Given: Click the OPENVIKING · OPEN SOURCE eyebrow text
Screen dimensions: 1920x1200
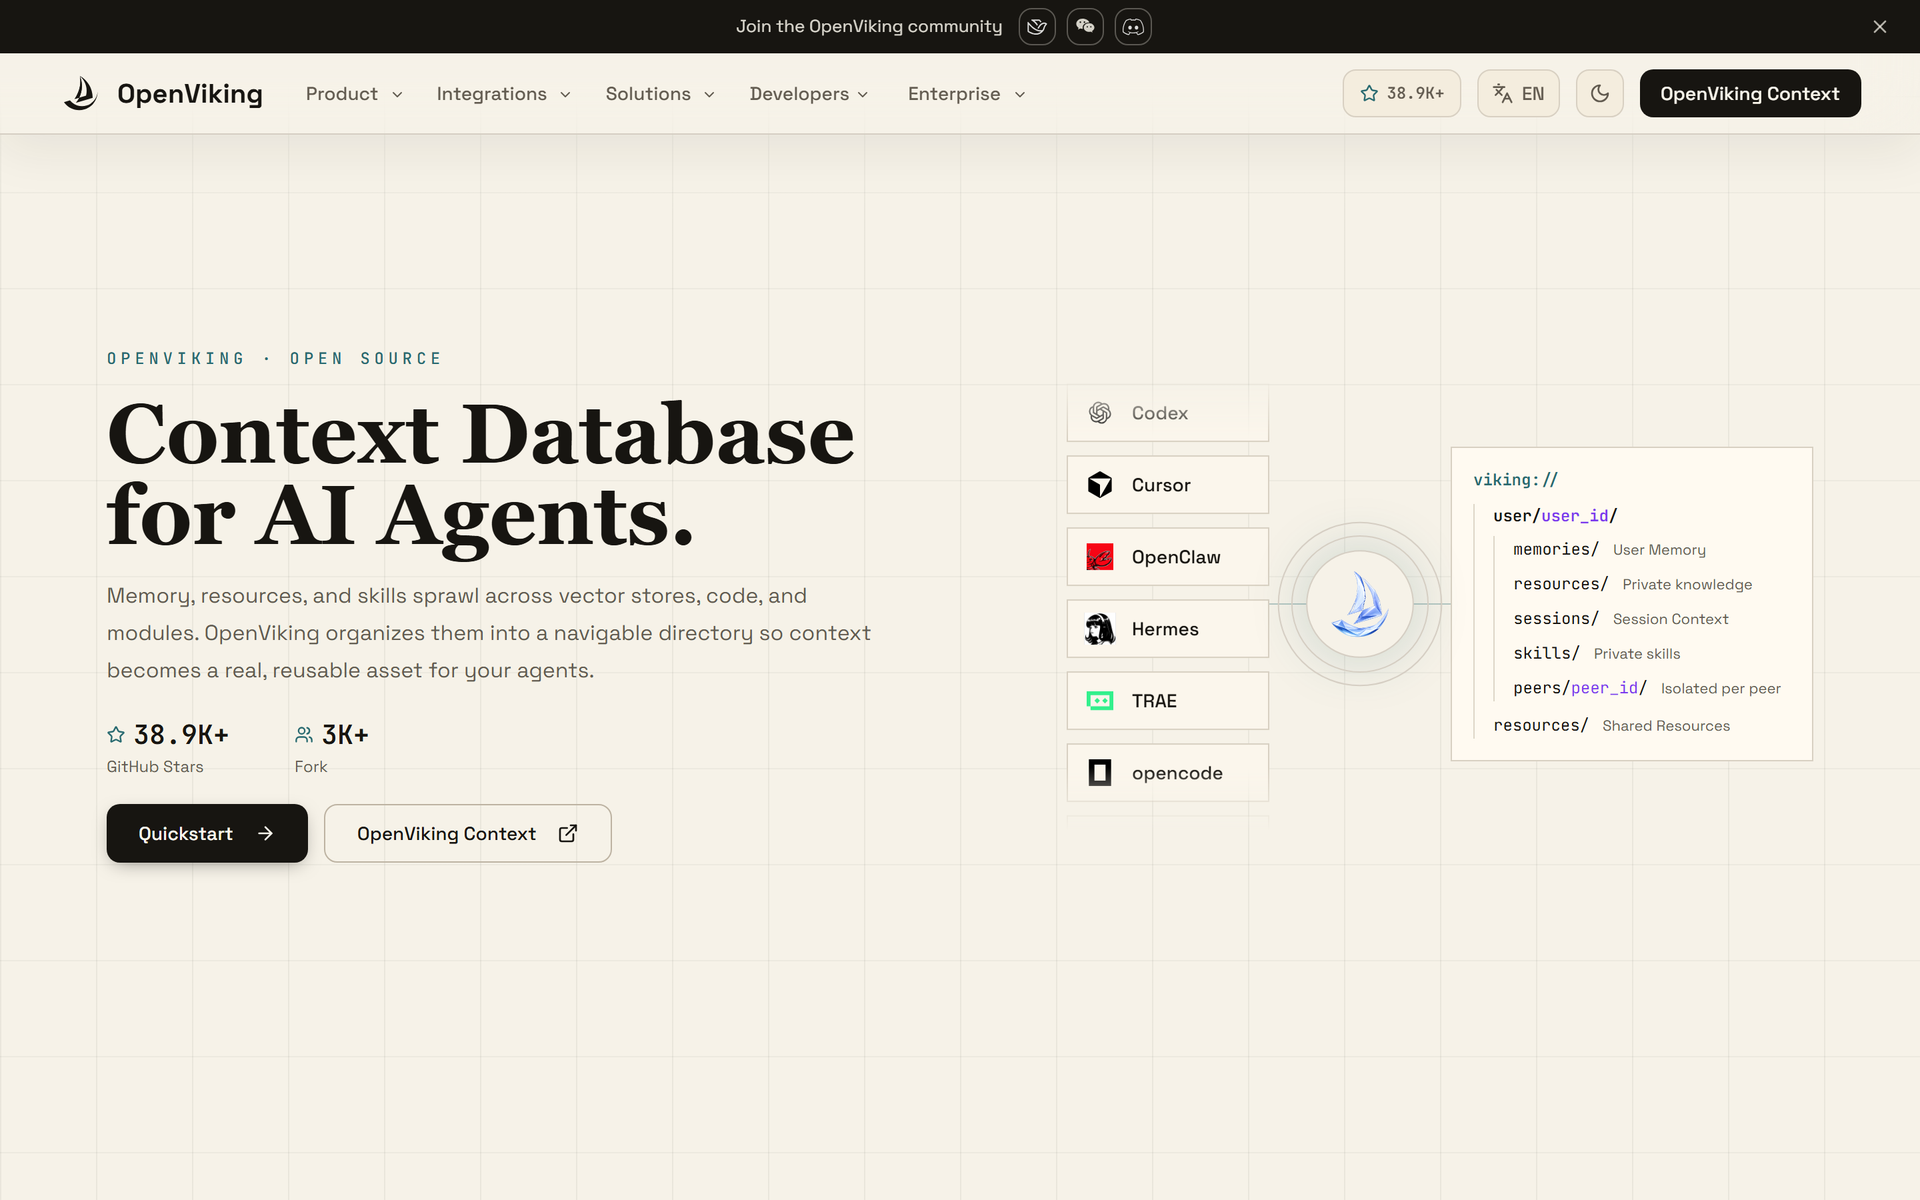Looking at the screenshot, I should tap(274, 358).
